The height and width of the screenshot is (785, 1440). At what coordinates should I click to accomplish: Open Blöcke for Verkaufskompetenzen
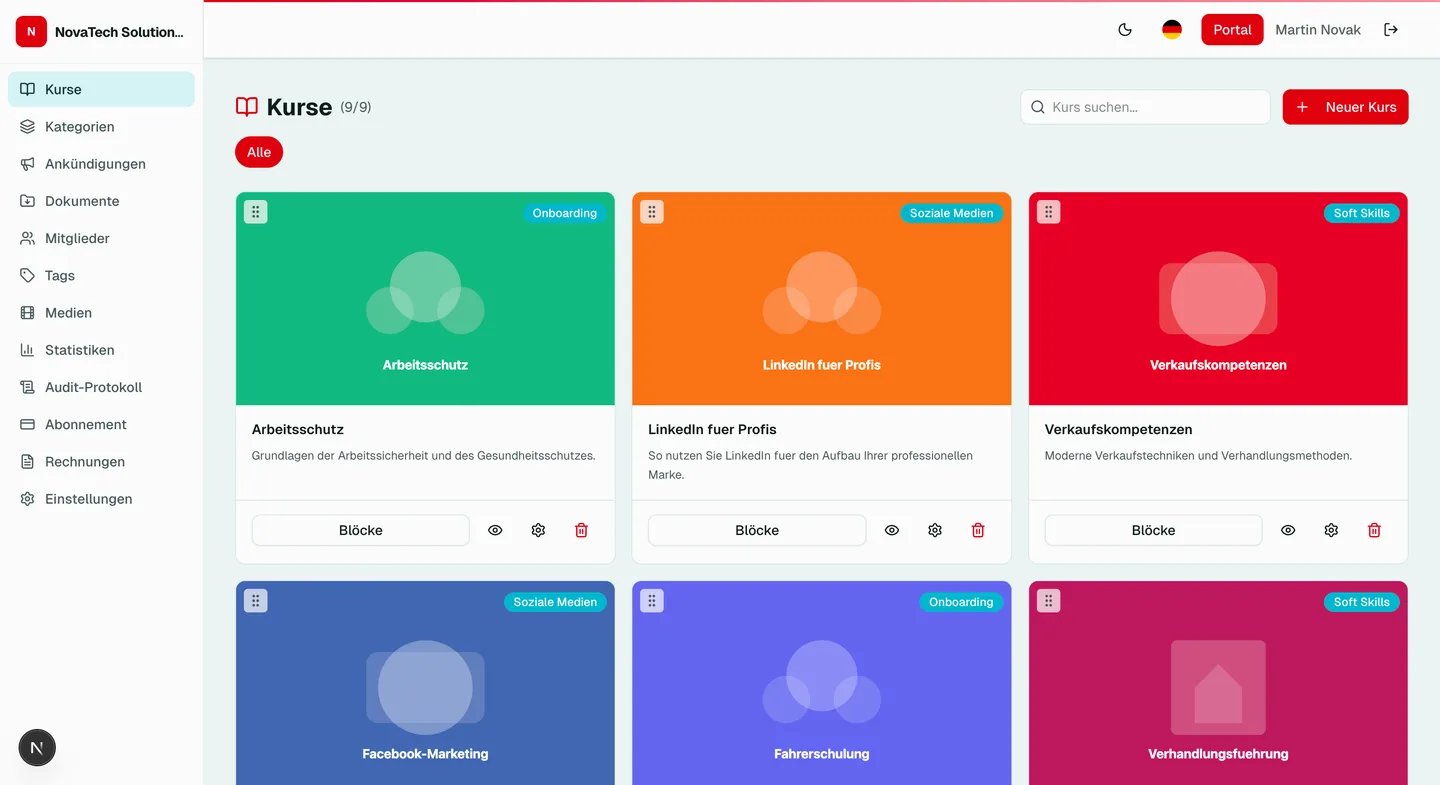click(x=1153, y=530)
